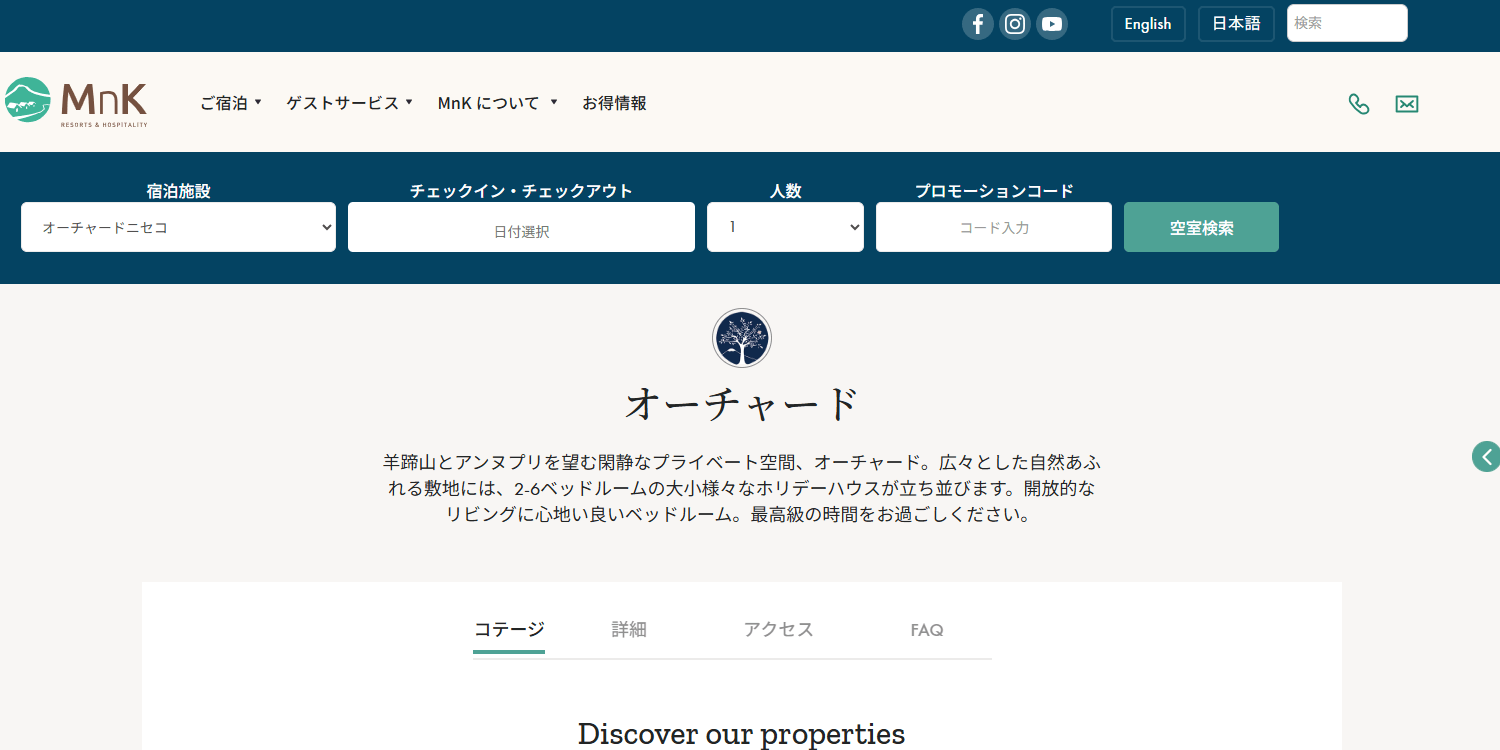Open the Instagram social icon
The width and height of the screenshot is (1500, 750).
pos(1014,24)
